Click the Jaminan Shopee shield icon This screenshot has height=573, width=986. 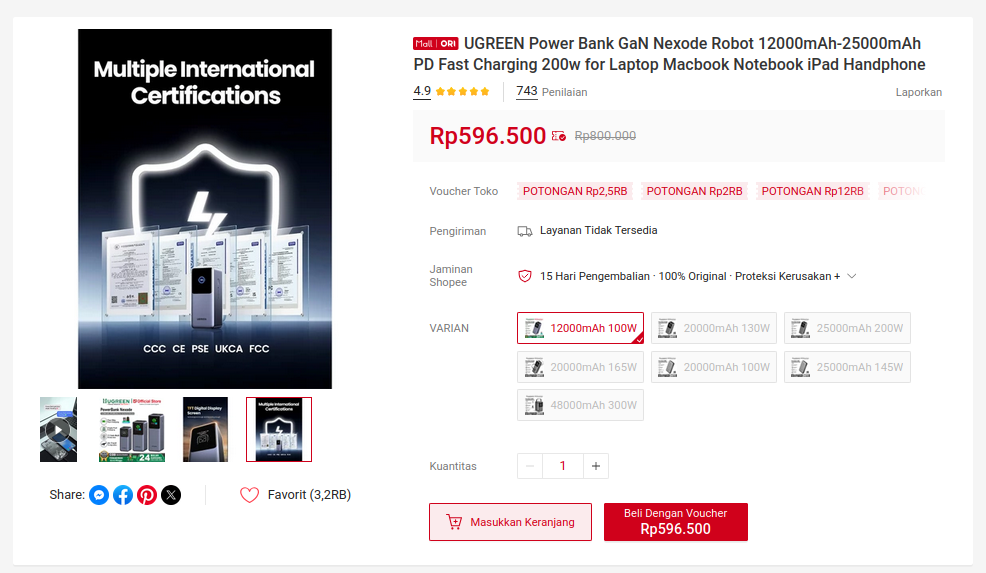point(524,276)
